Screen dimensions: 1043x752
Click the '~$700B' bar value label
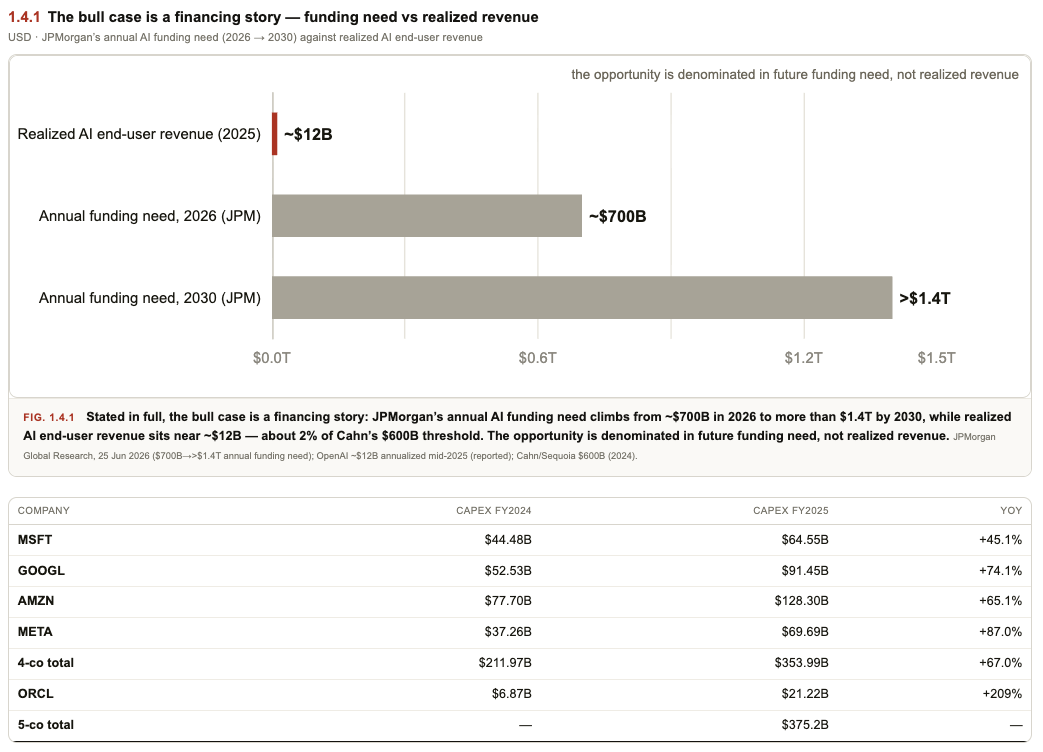[617, 216]
